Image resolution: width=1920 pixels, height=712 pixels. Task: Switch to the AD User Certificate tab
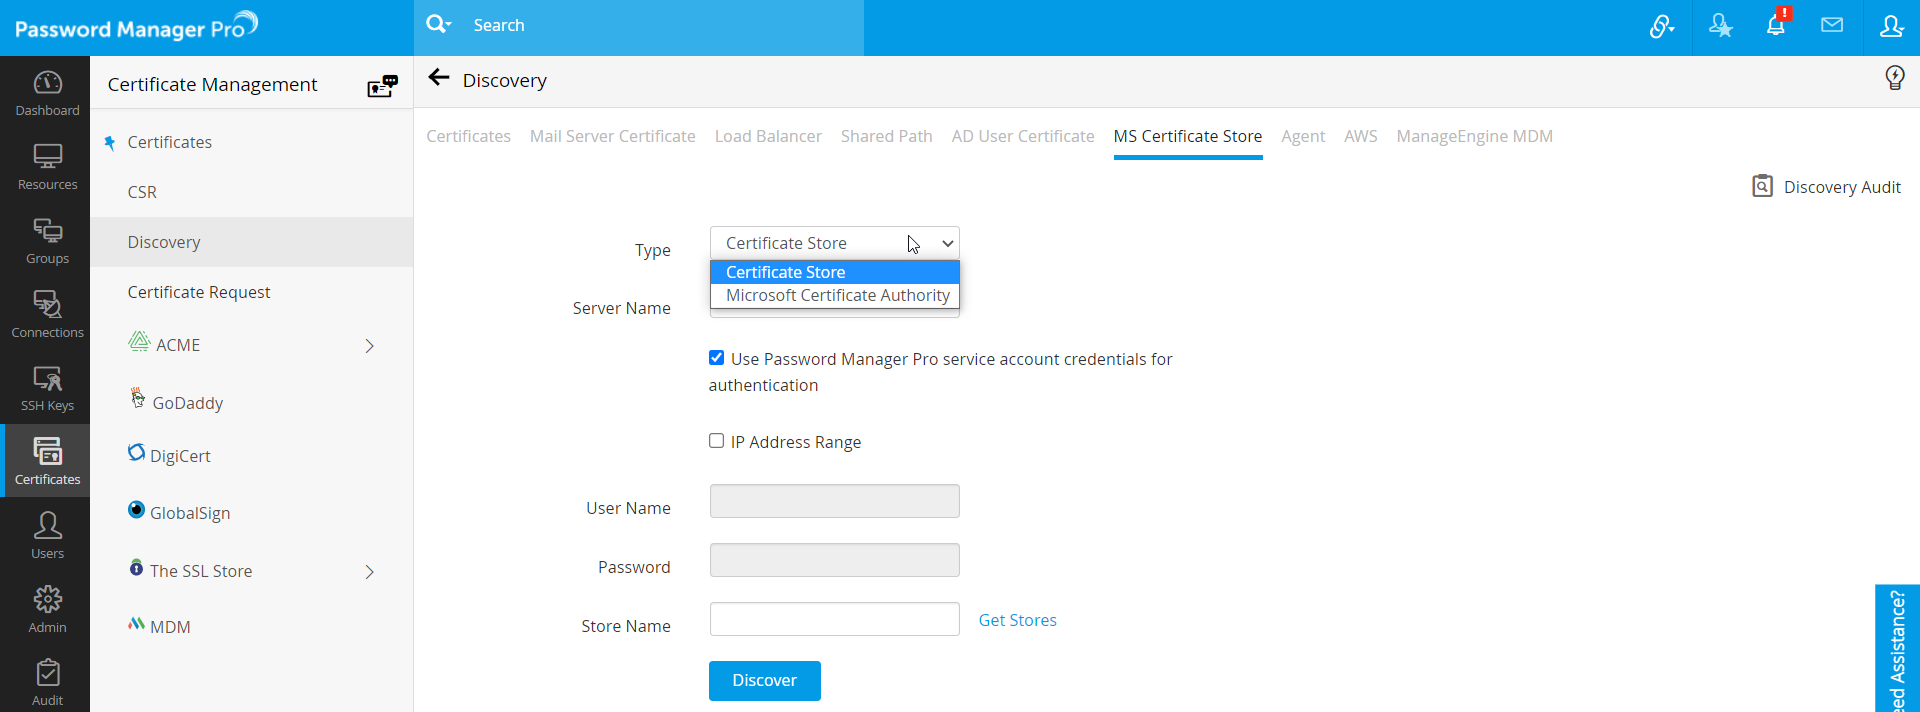pyautogui.click(x=1022, y=136)
